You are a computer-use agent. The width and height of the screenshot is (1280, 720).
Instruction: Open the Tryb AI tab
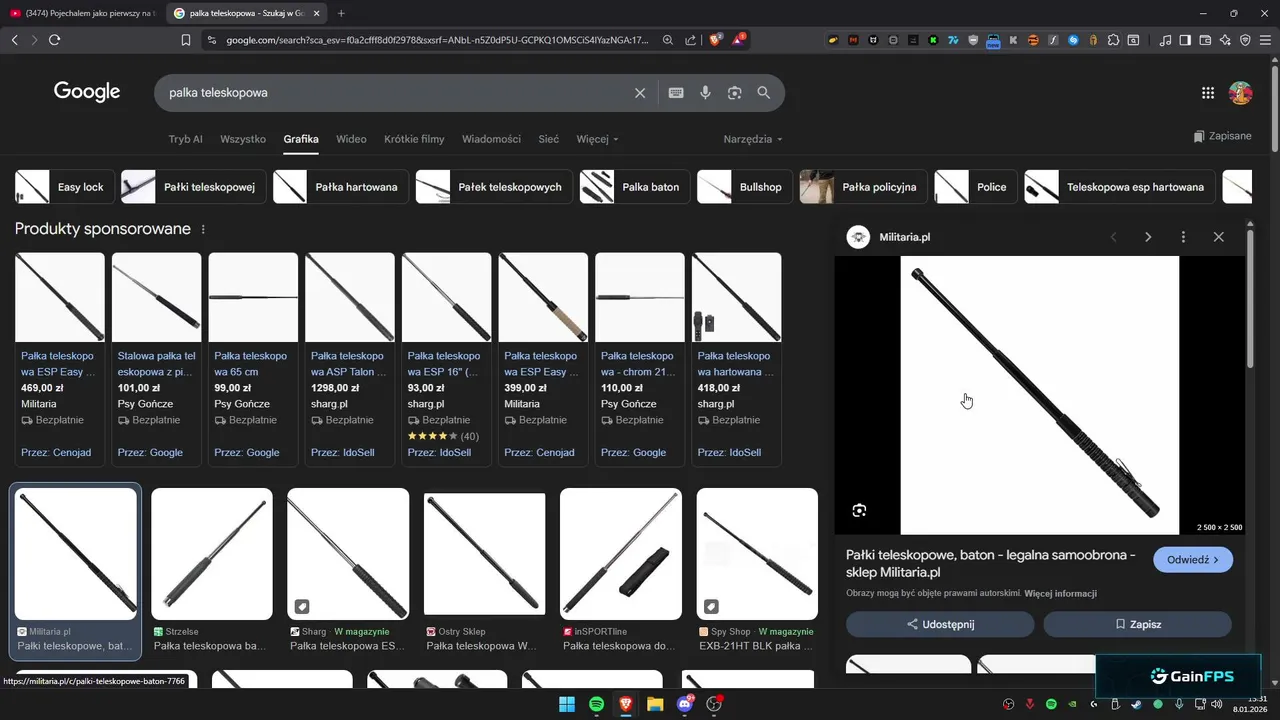tap(186, 139)
